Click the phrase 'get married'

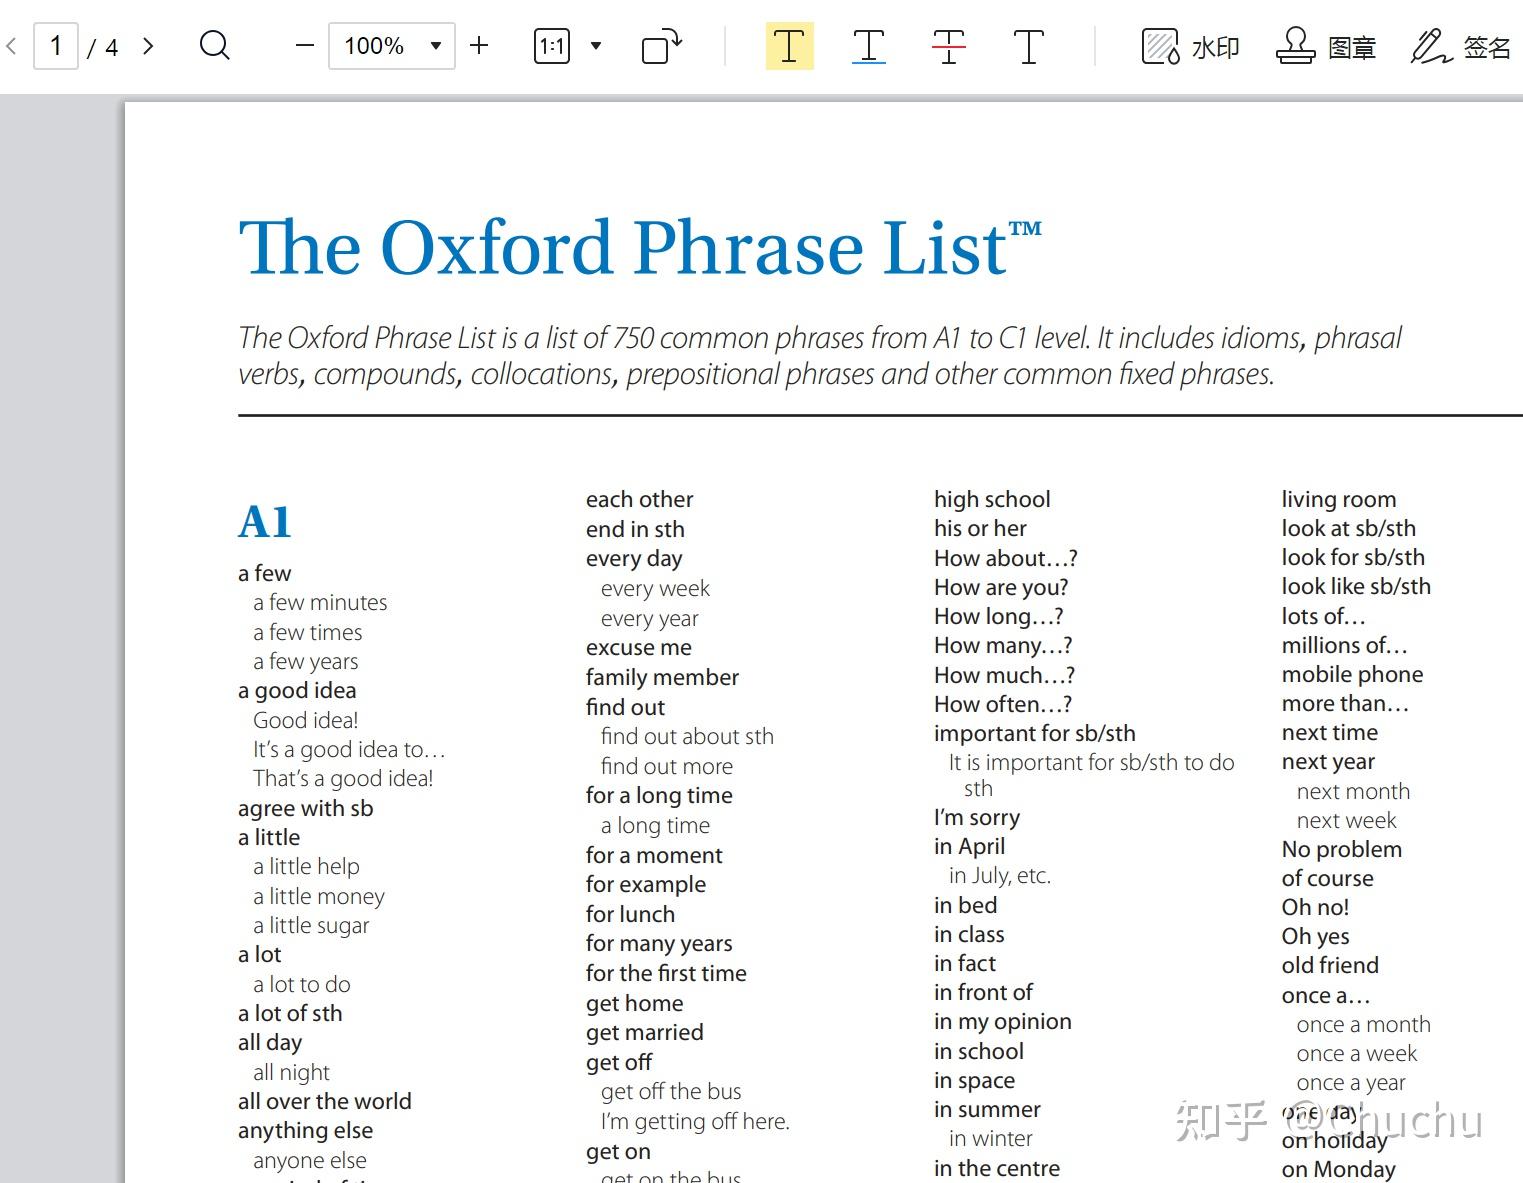(x=644, y=1033)
